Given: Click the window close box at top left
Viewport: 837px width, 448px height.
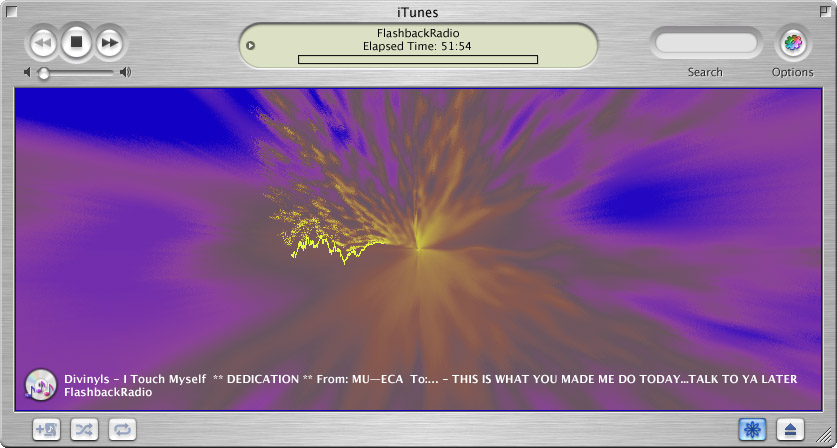Looking at the screenshot, I should tap(12, 11).
